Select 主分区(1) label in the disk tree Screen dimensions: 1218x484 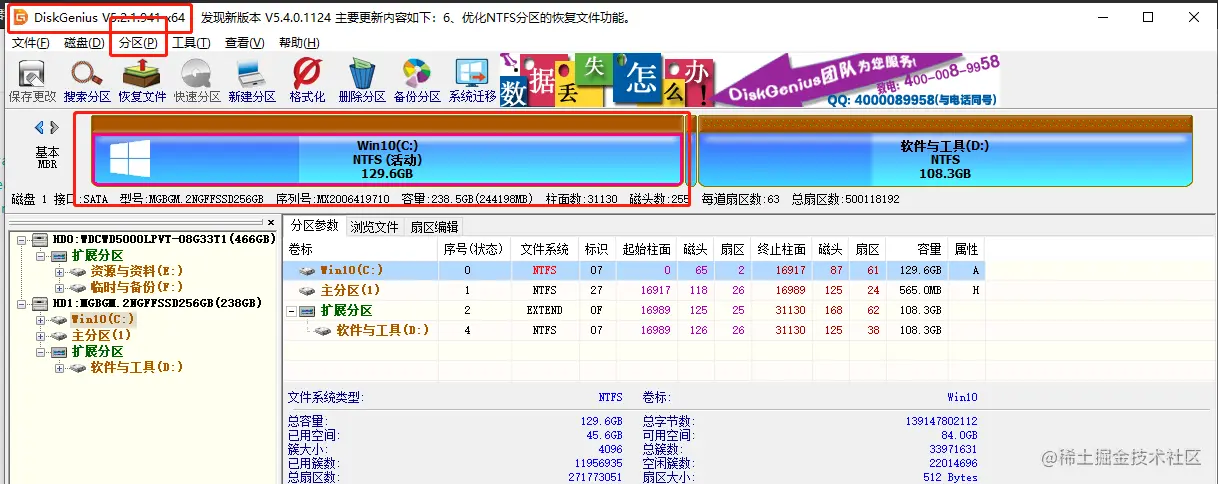click(102, 335)
